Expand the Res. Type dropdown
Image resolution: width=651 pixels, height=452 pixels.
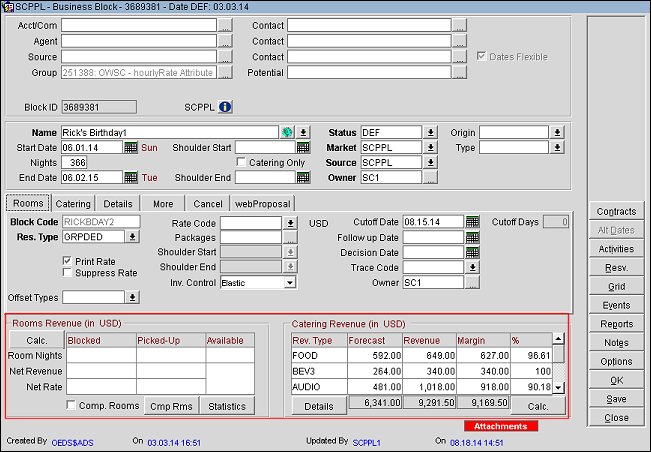[x=131, y=237]
